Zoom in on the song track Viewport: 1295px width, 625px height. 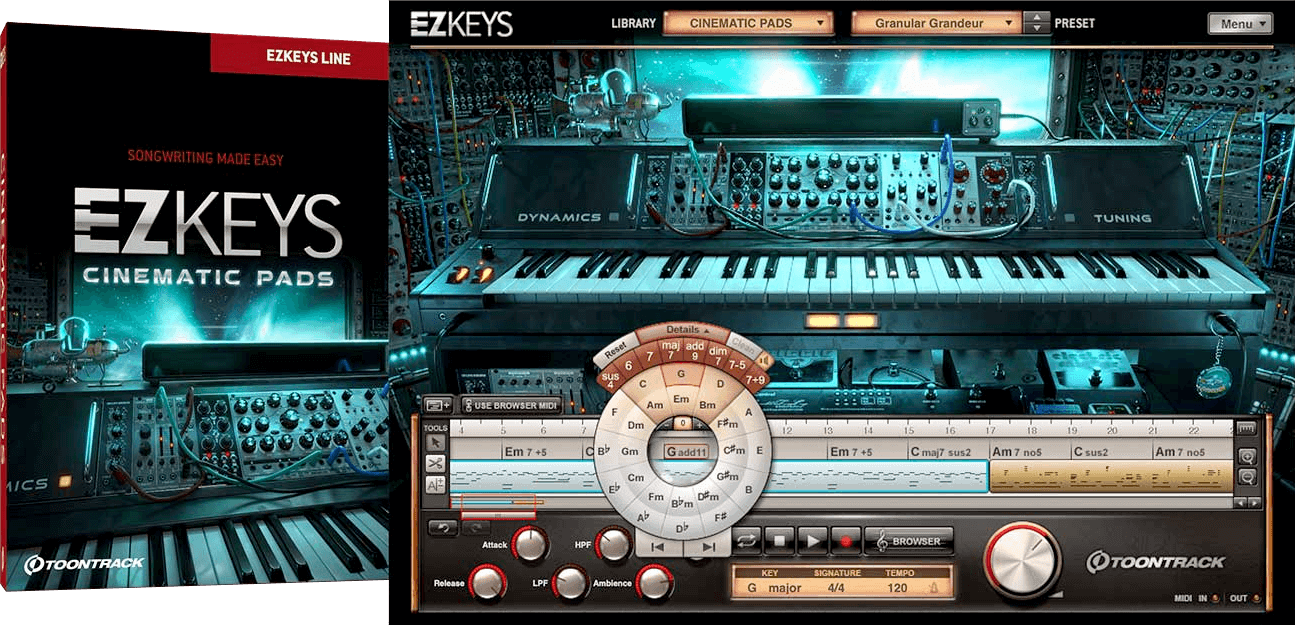(1247, 456)
